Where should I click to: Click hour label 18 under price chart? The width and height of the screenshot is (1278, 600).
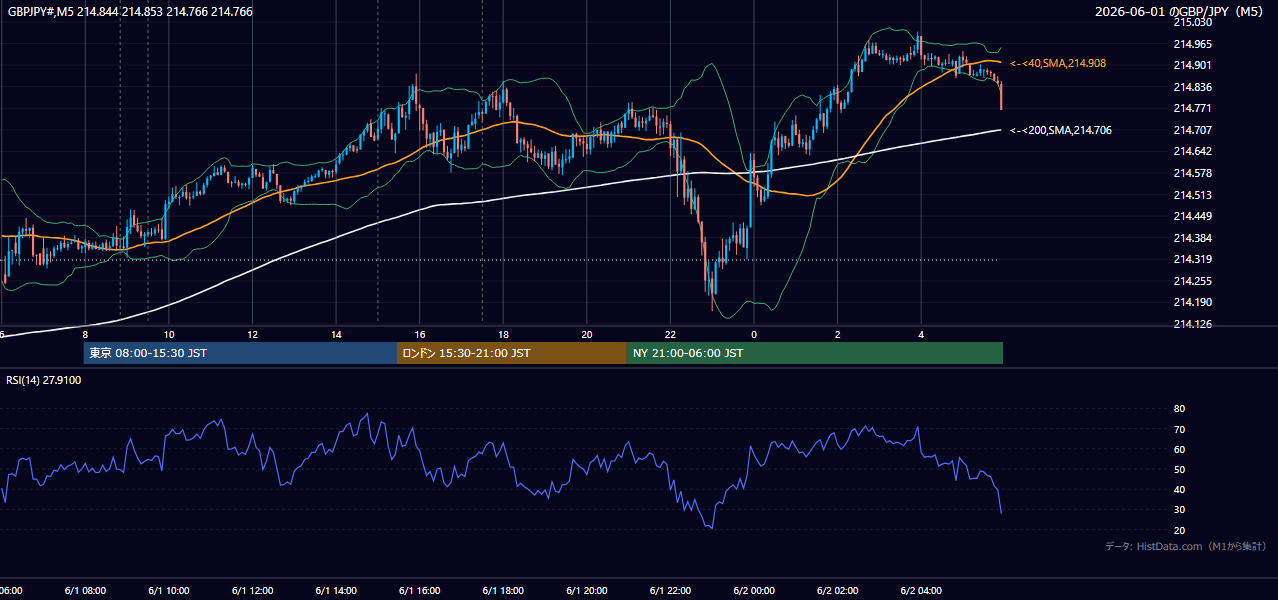pyautogui.click(x=504, y=335)
